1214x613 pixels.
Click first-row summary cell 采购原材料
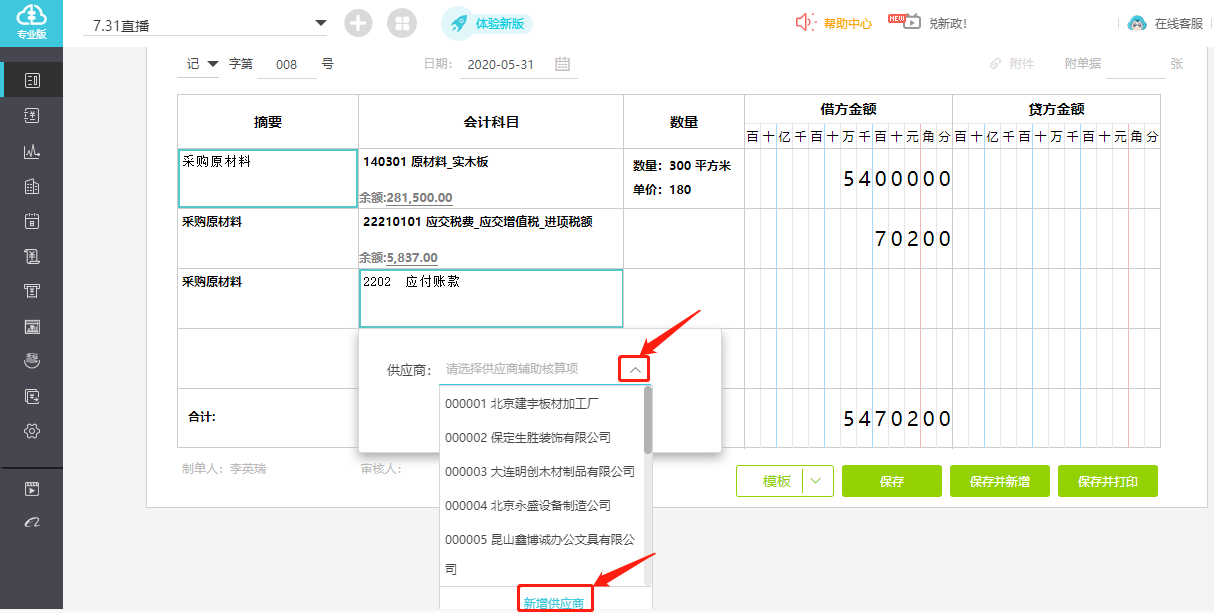point(268,178)
